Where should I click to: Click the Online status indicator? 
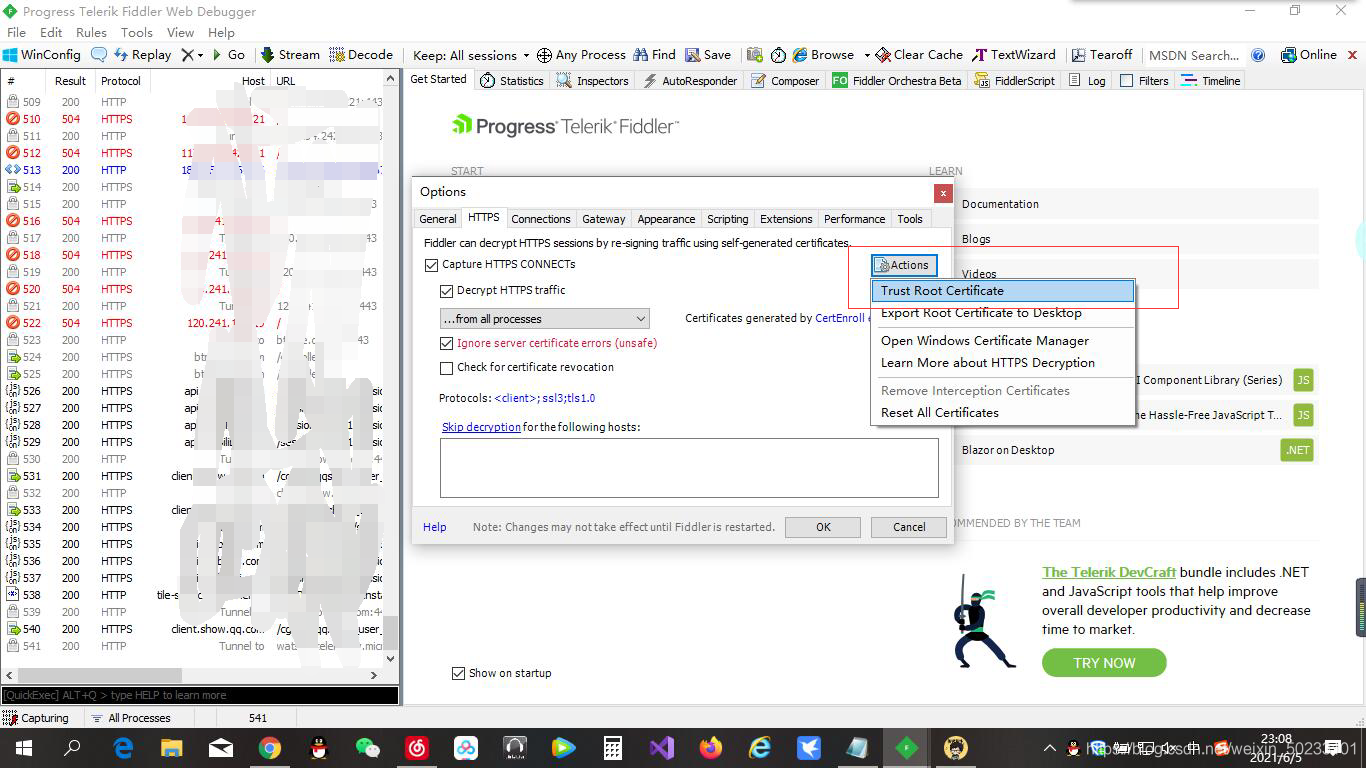[1308, 55]
